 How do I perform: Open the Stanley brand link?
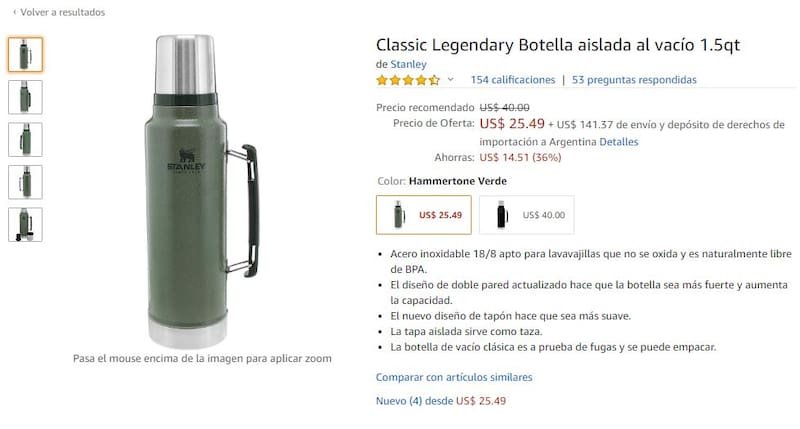[x=408, y=64]
